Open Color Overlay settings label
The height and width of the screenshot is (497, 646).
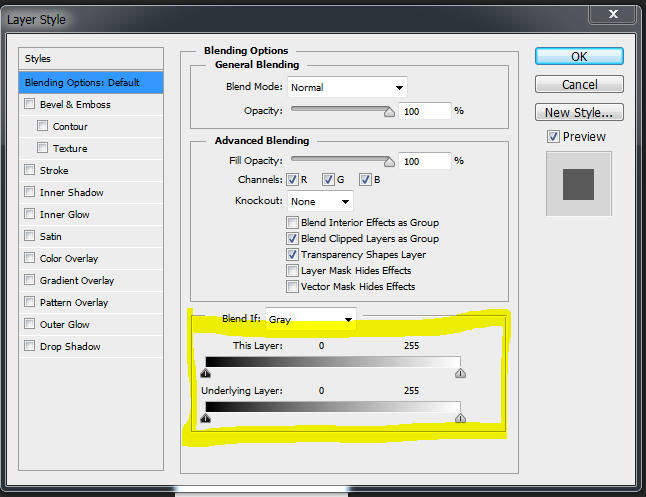69,258
